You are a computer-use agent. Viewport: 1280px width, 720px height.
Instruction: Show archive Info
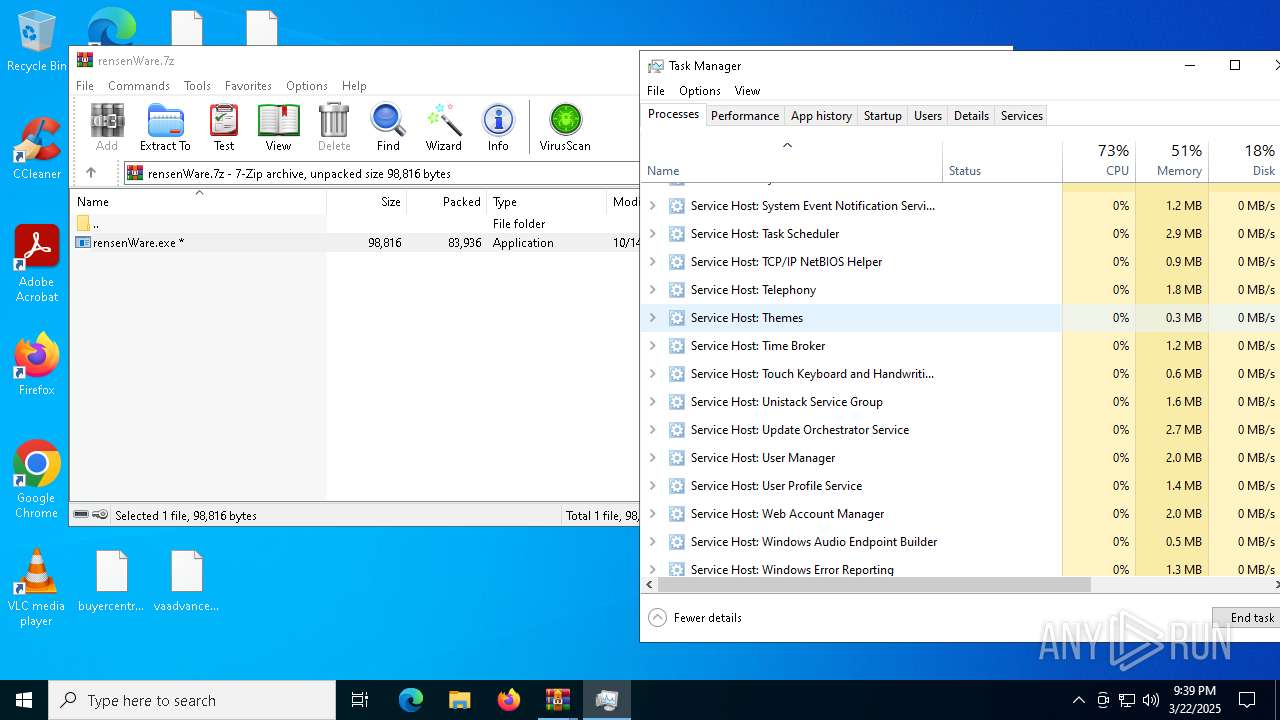coord(498,127)
